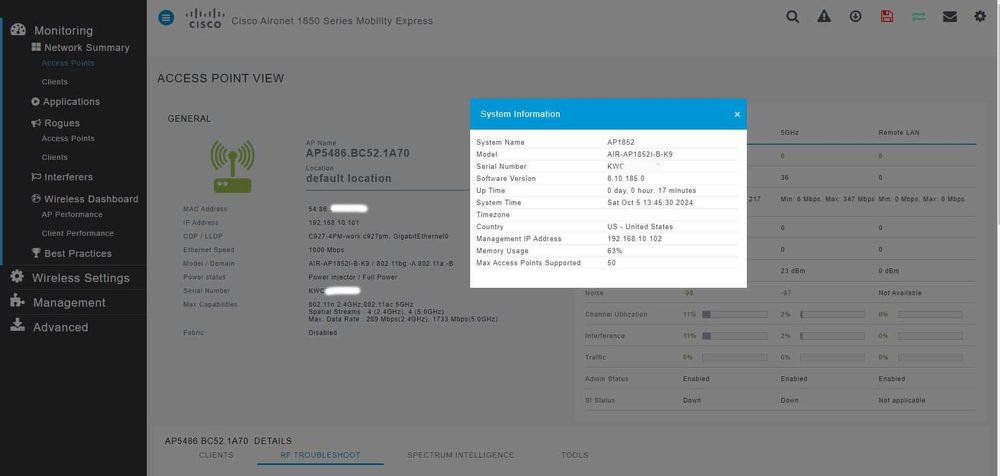
Task: Open Network Summary section
Action: pyautogui.click(x=87, y=47)
